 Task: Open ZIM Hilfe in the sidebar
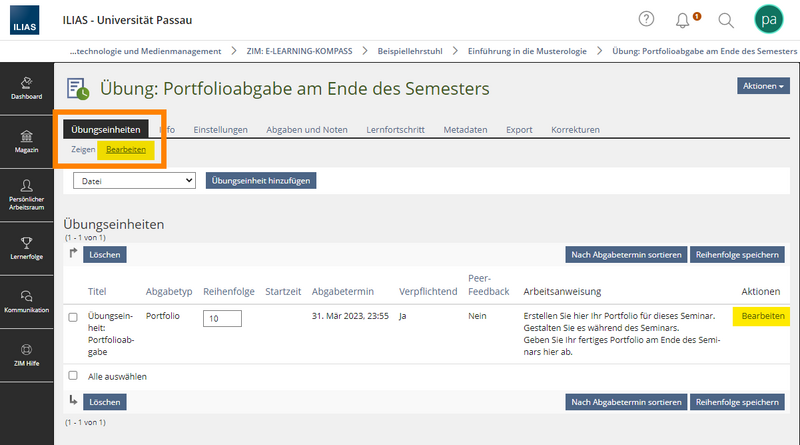pos(26,354)
